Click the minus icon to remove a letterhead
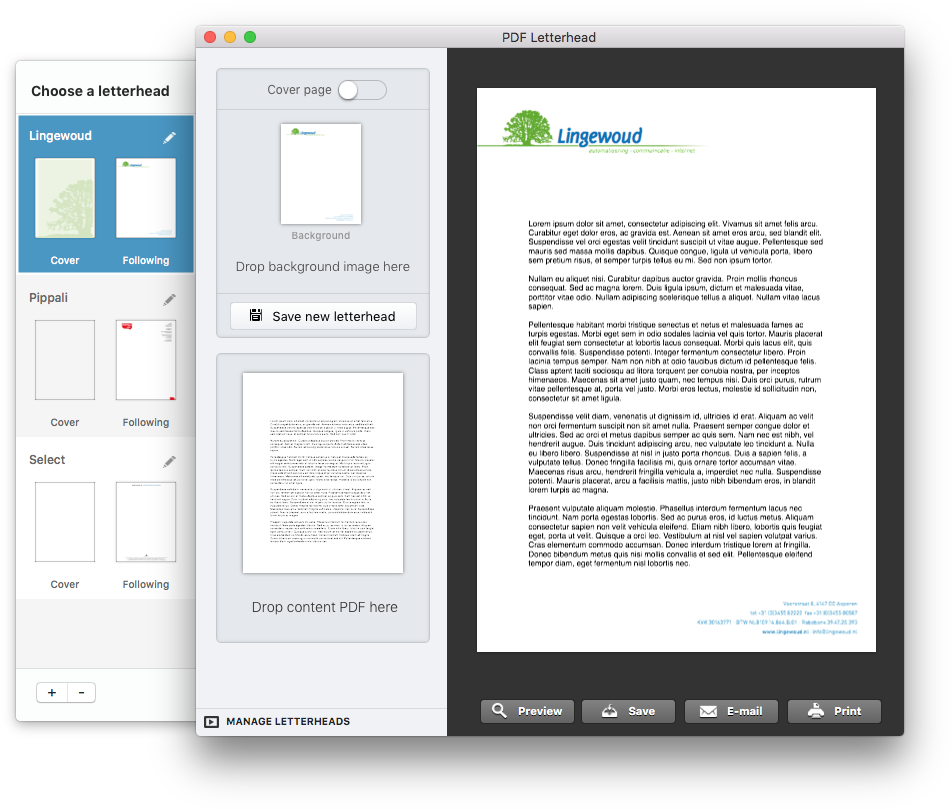Viewport: 952px width, 809px height. 81,692
